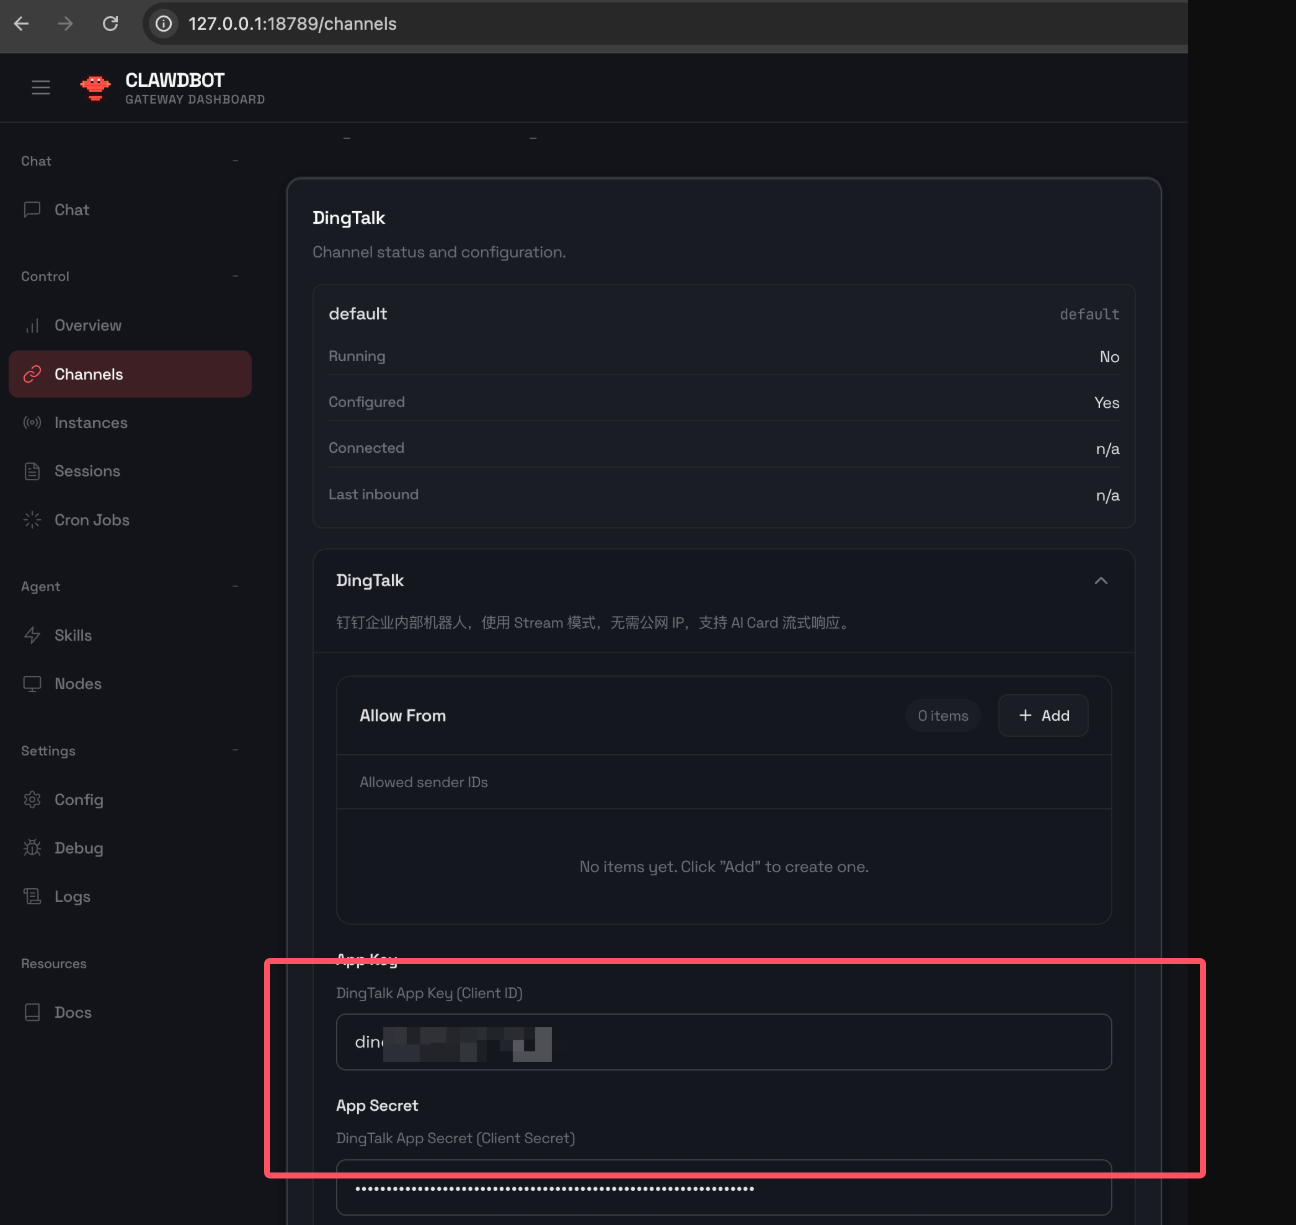This screenshot has height=1225, width=1296.
Task: Click the Docs book icon
Action: tap(32, 1012)
